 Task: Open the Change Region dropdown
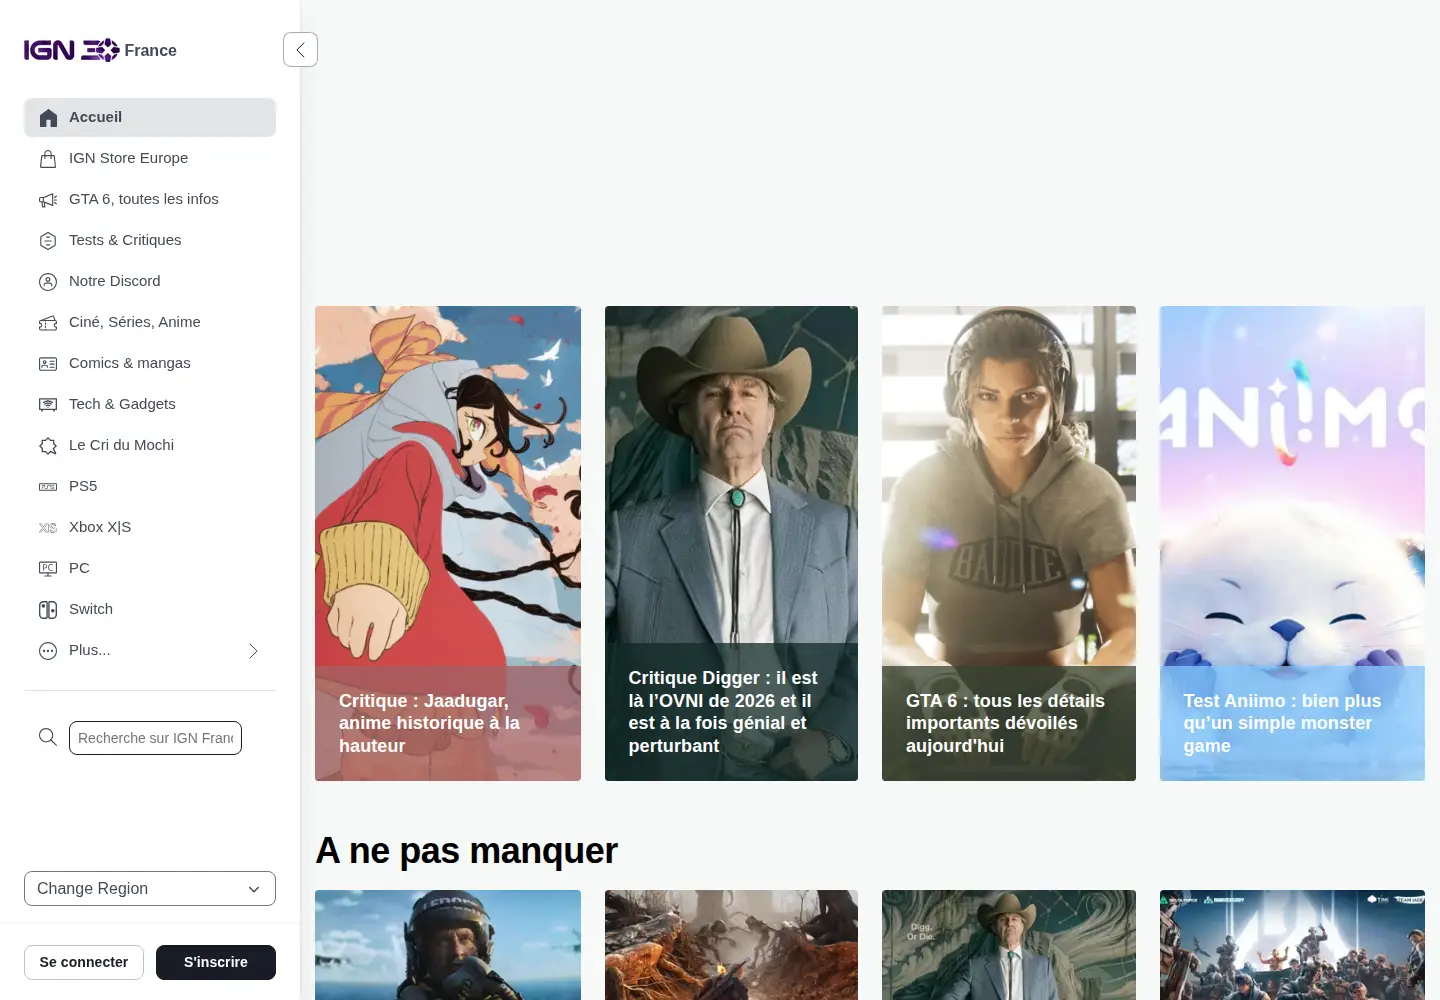(x=150, y=888)
